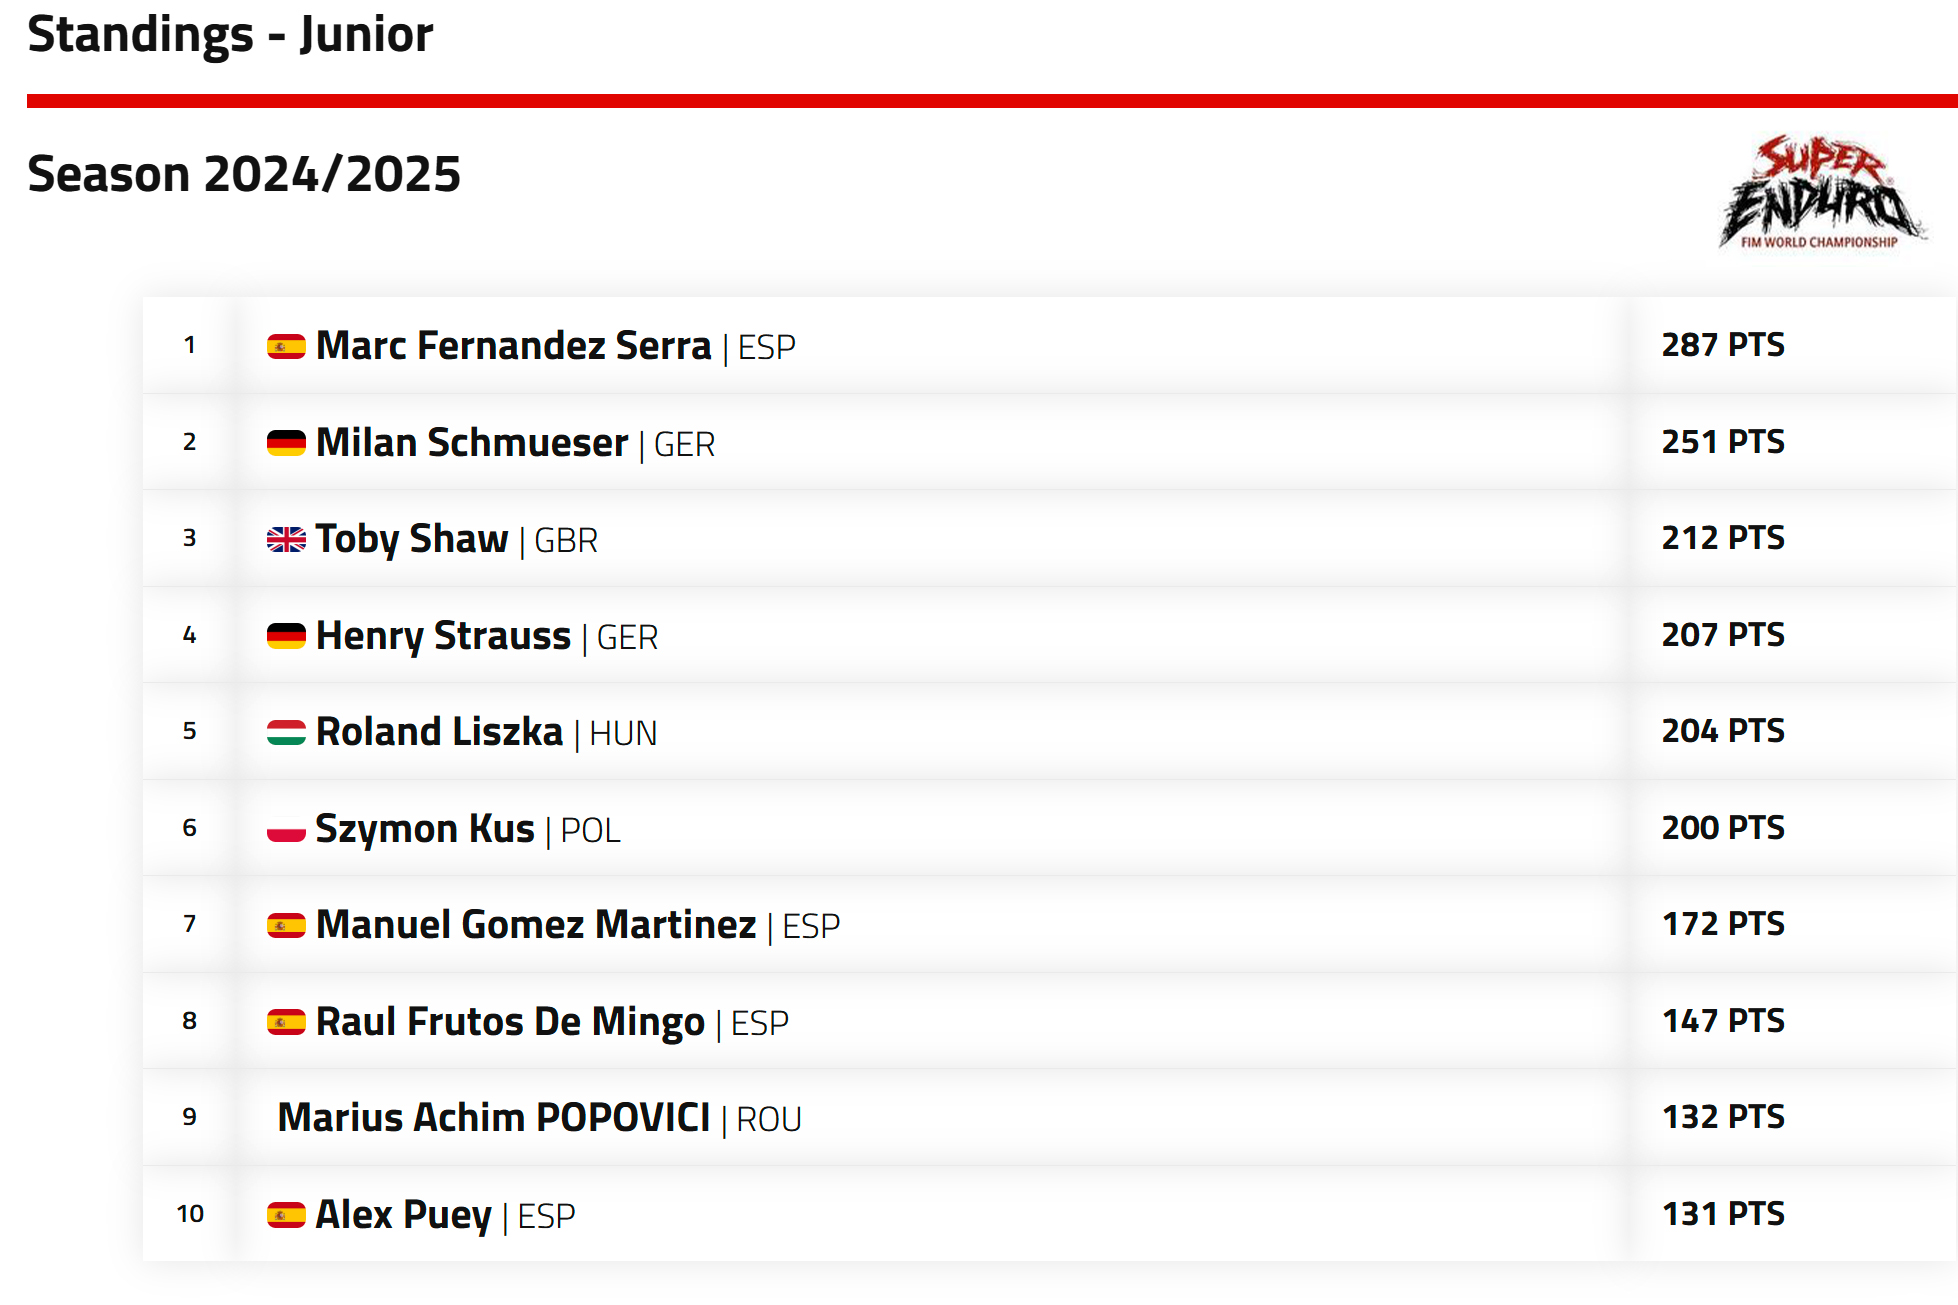The width and height of the screenshot is (1958, 1305).
Task: Click the Spain flag beside Manuel Gomez Martinez
Action: (x=286, y=926)
